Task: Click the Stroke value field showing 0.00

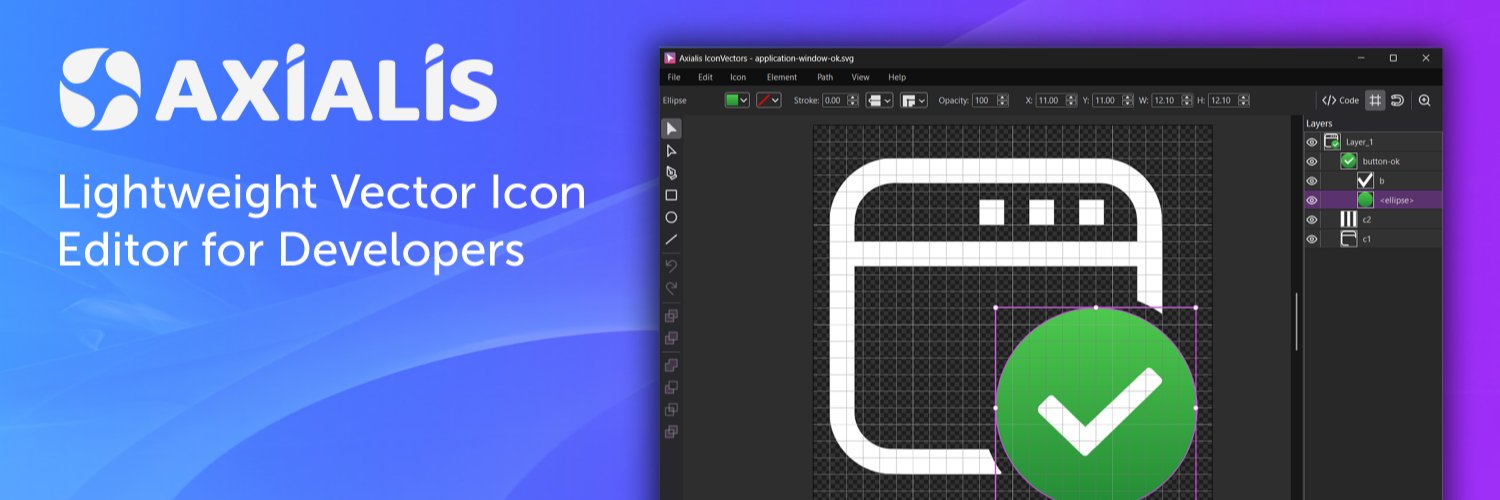Action: (x=834, y=100)
